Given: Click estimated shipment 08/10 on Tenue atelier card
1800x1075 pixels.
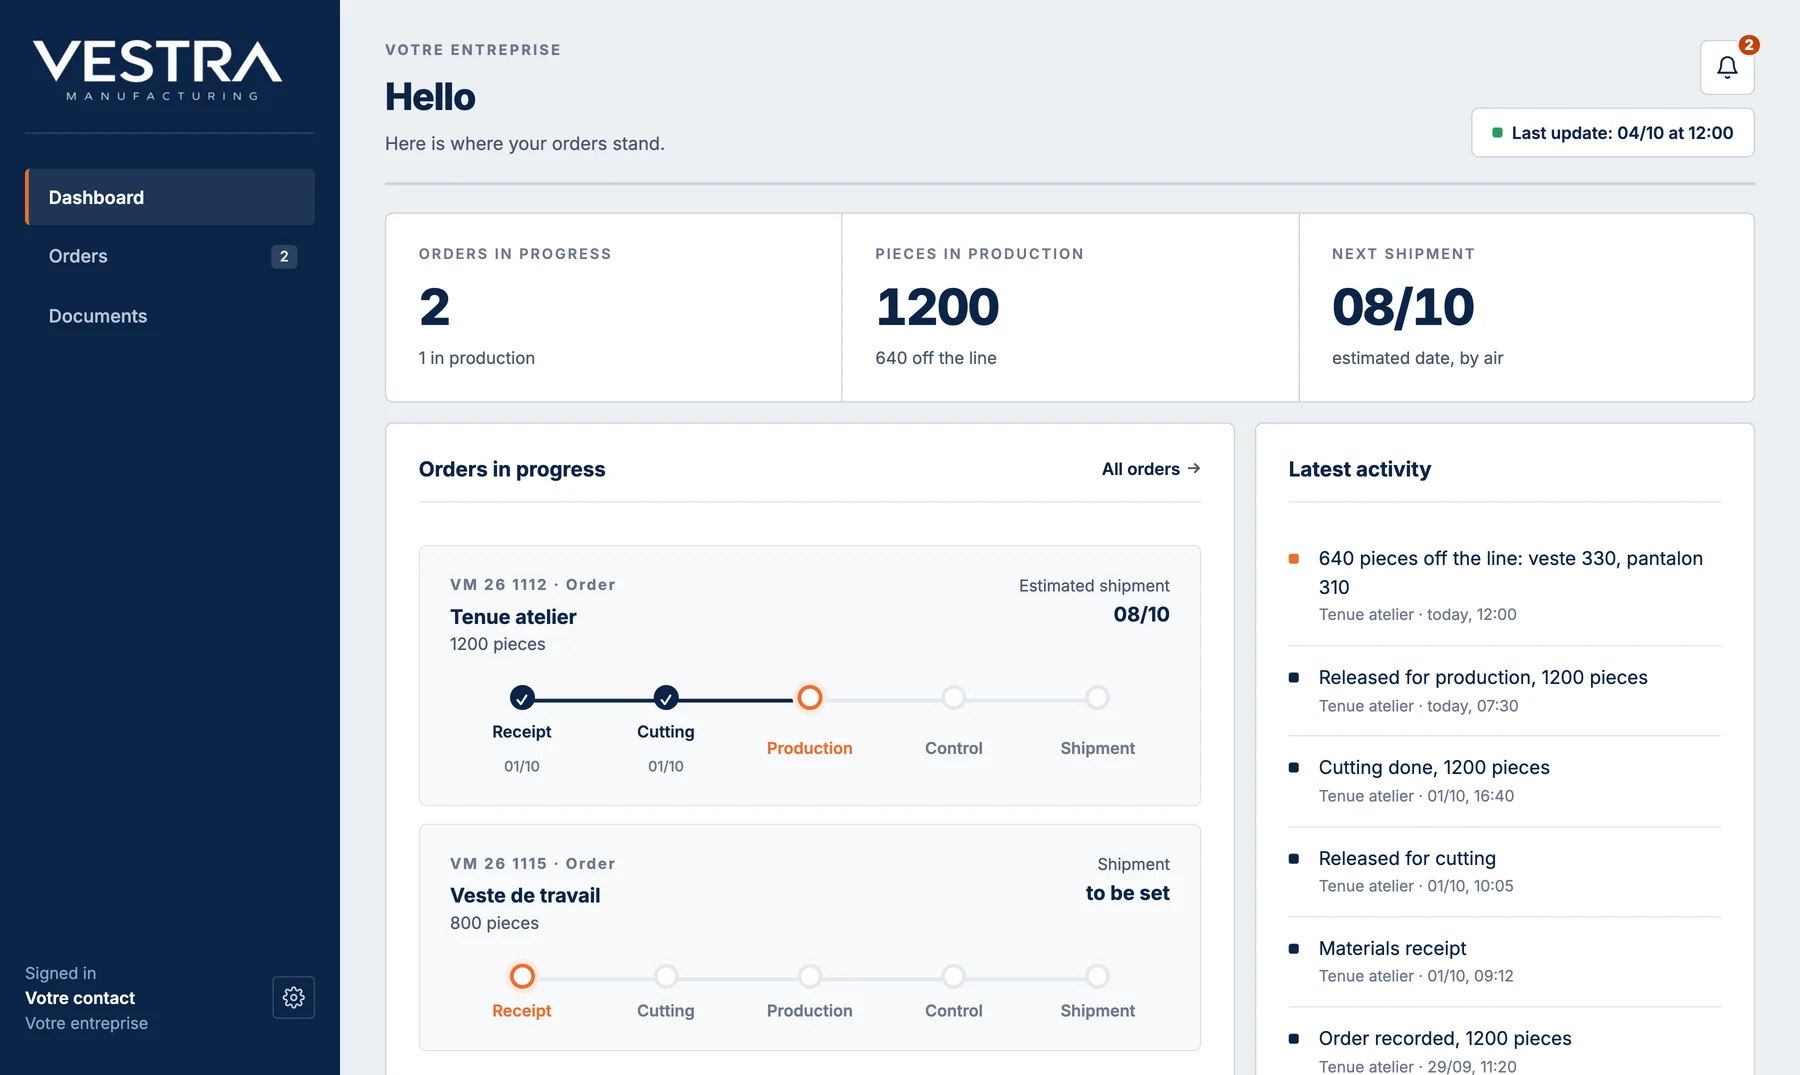Looking at the screenshot, I should click(x=1142, y=614).
